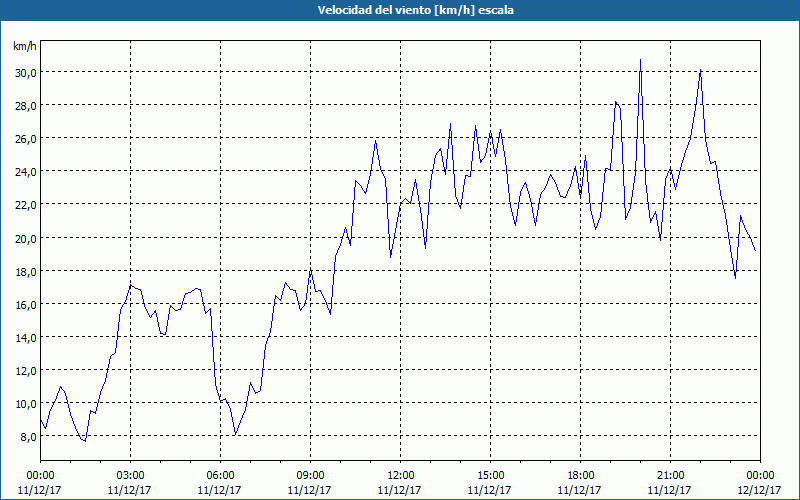Click the 20,0 y-axis value
The height and width of the screenshot is (500, 800).
[x=26, y=238]
